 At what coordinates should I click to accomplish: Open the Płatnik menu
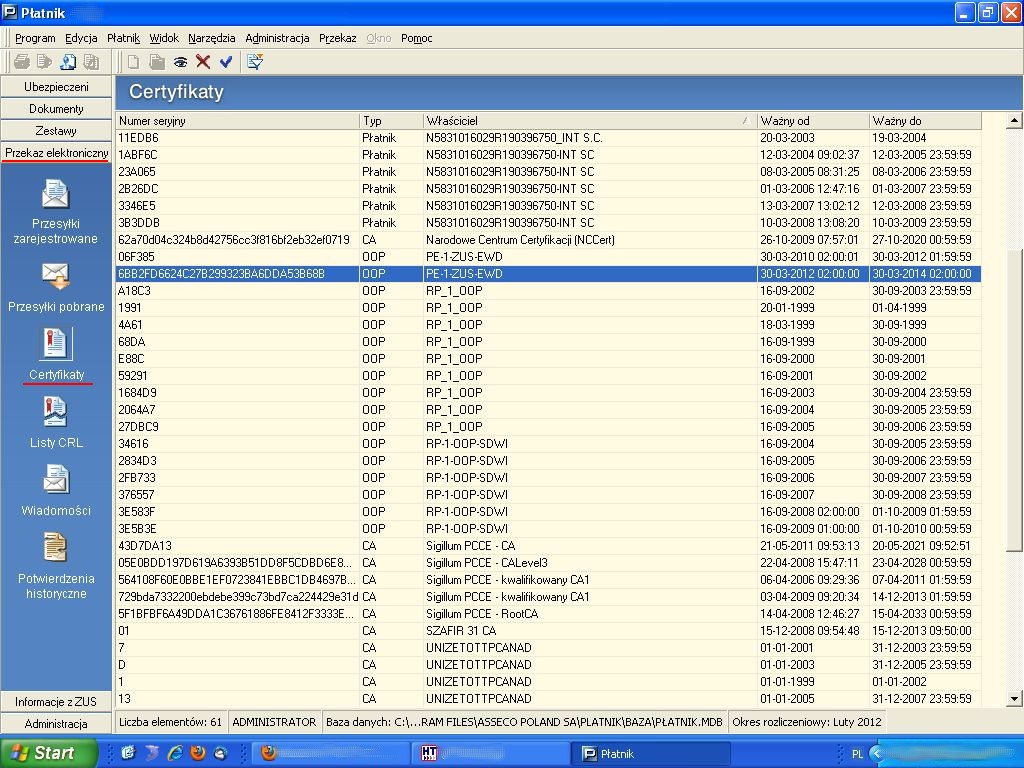coord(123,38)
